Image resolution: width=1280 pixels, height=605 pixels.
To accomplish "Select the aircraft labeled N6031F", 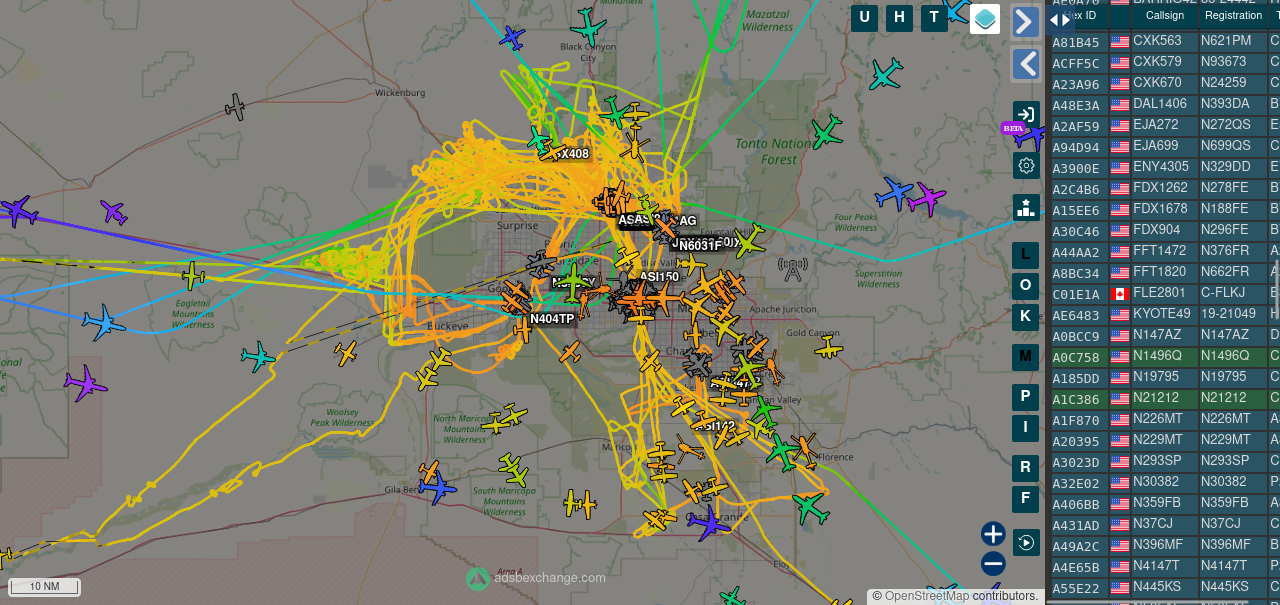I will 700,245.
